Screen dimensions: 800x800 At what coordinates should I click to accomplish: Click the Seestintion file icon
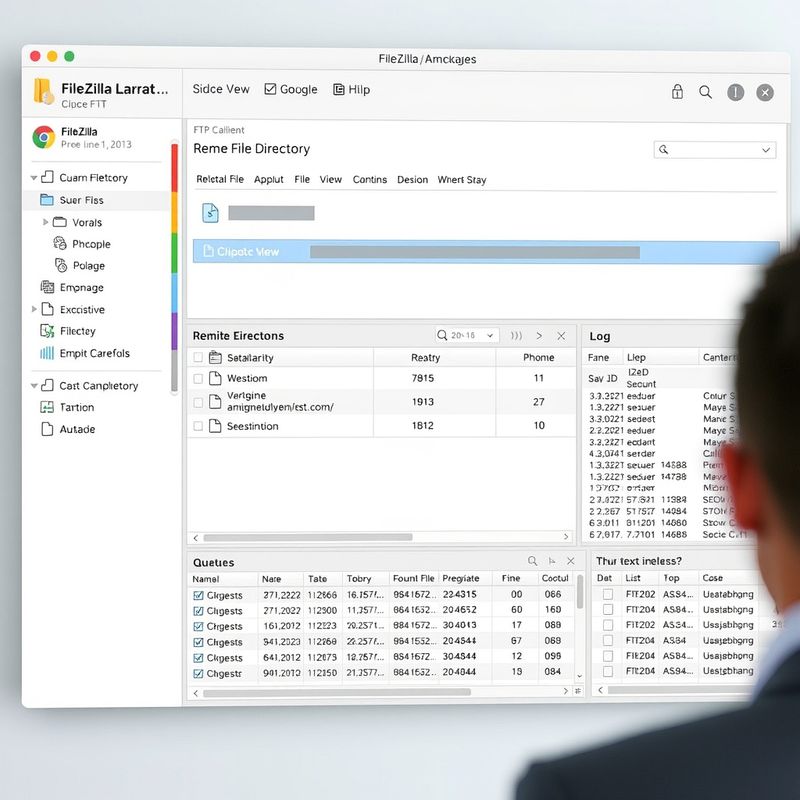click(215, 426)
